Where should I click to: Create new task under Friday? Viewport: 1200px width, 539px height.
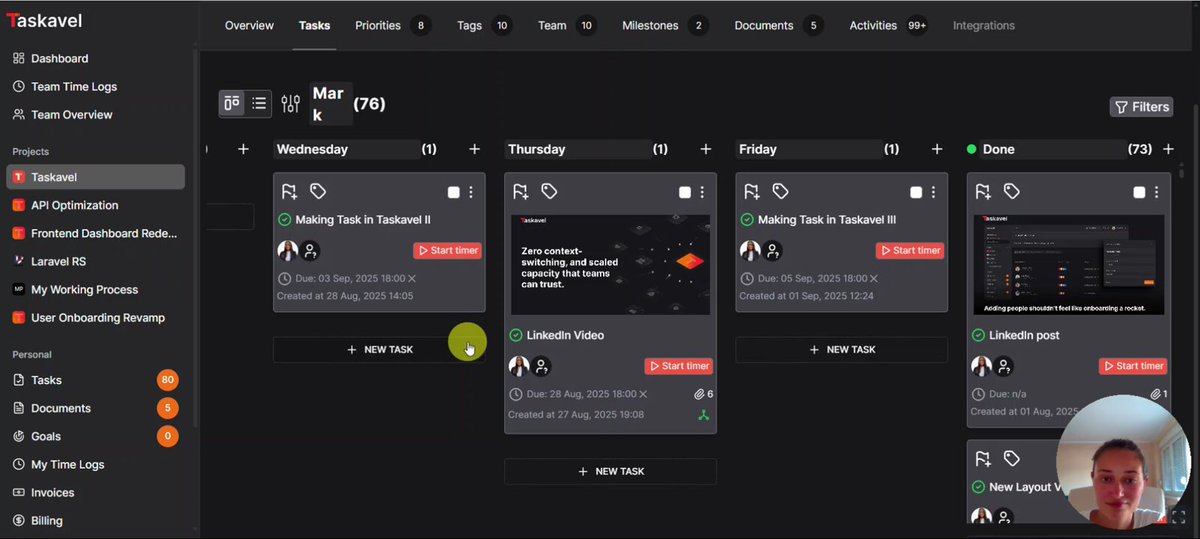[x=842, y=350]
